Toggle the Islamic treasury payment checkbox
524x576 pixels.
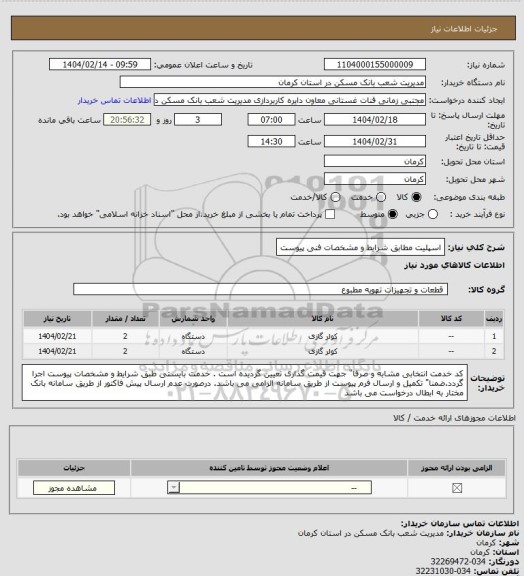point(330,214)
